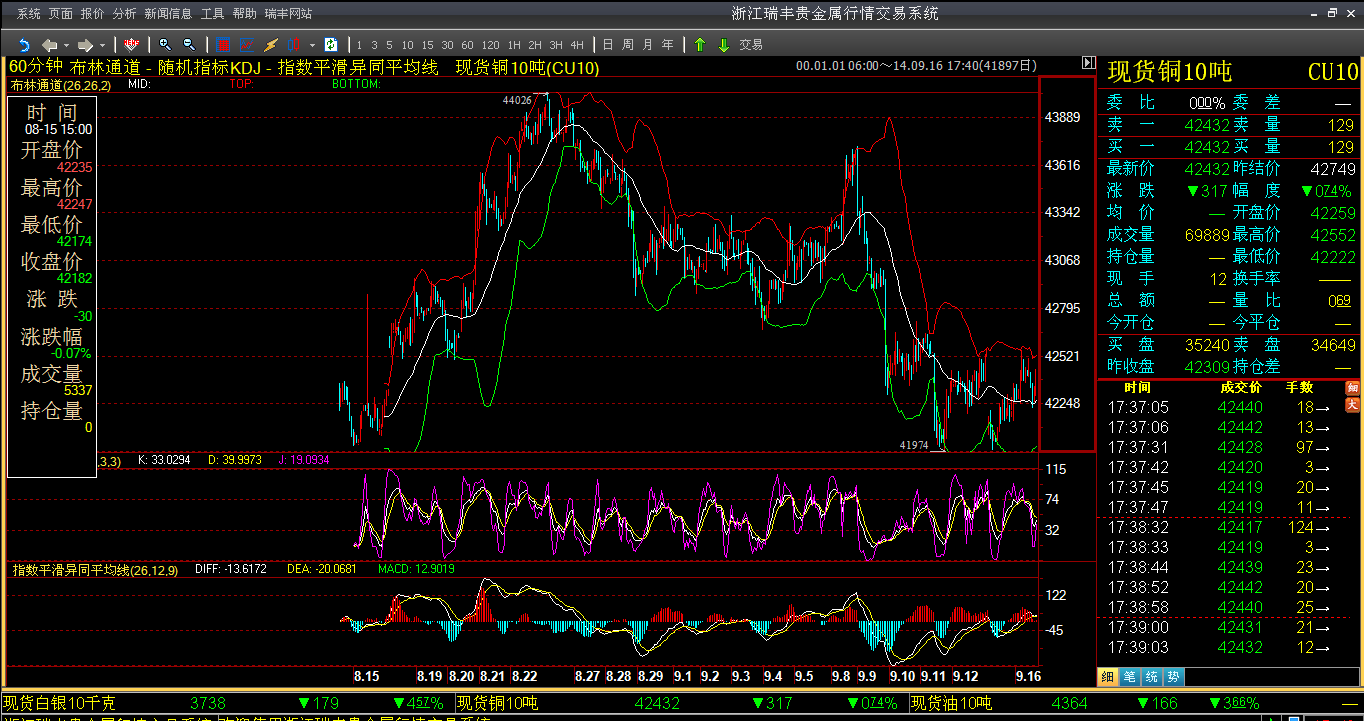Collapse side panel with top arrow icon

pos(1089,63)
